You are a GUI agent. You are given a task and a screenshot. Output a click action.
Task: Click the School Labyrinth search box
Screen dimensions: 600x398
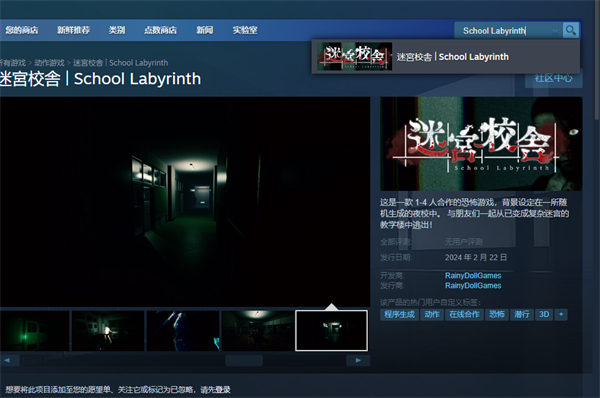click(505, 31)
